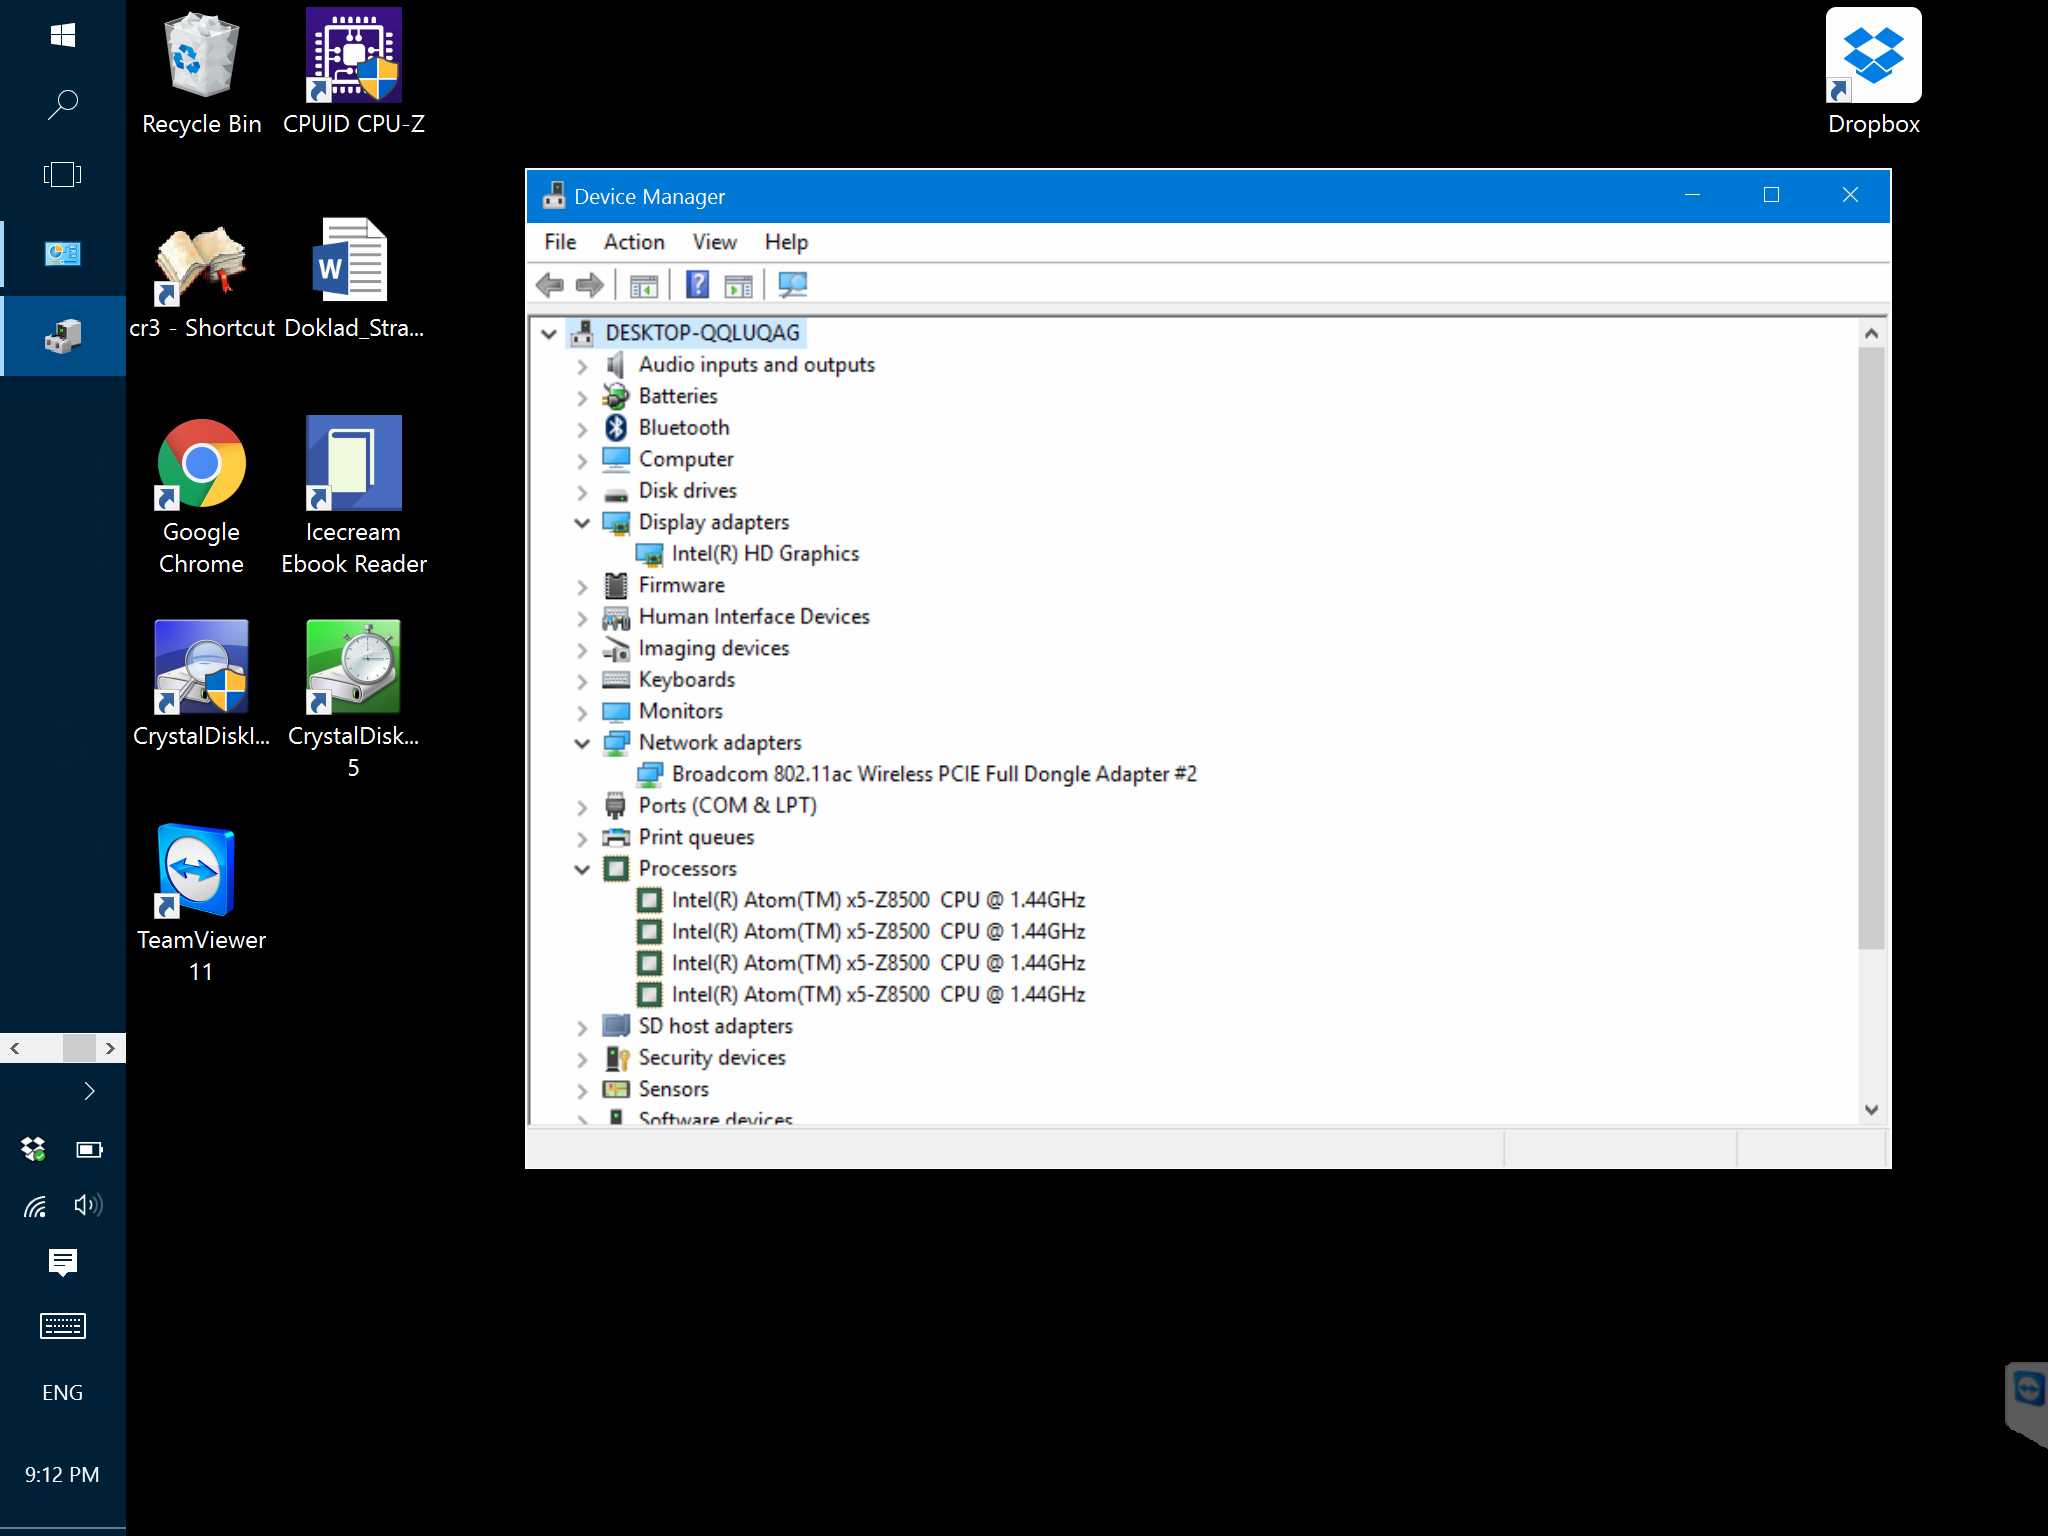This screenshot has height=1536, width=2048.
Task: Click the taskbar scroll left arrow
Action: (15, 1048)
